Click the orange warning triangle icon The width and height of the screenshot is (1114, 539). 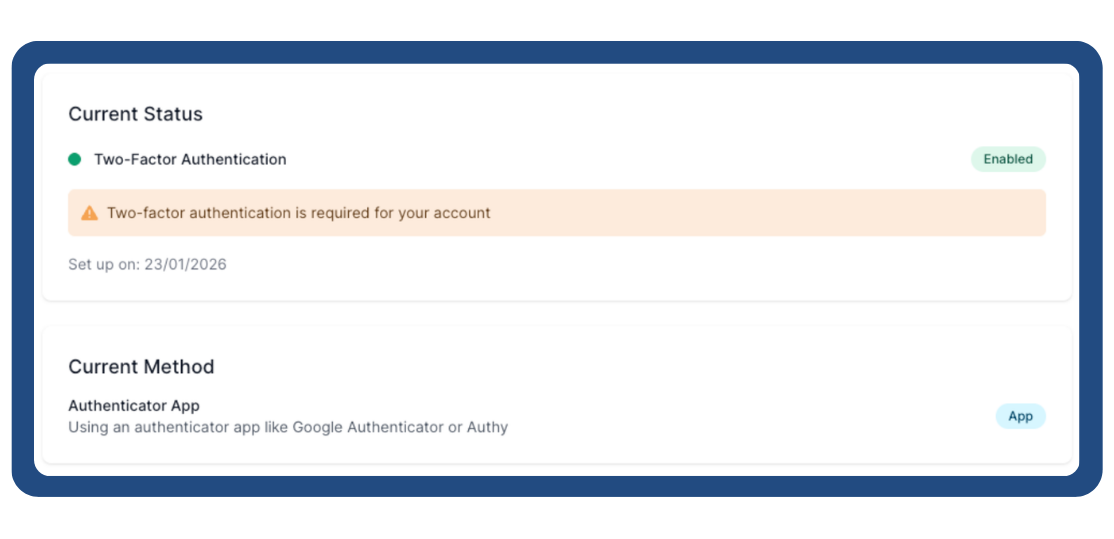click(90, 213)
